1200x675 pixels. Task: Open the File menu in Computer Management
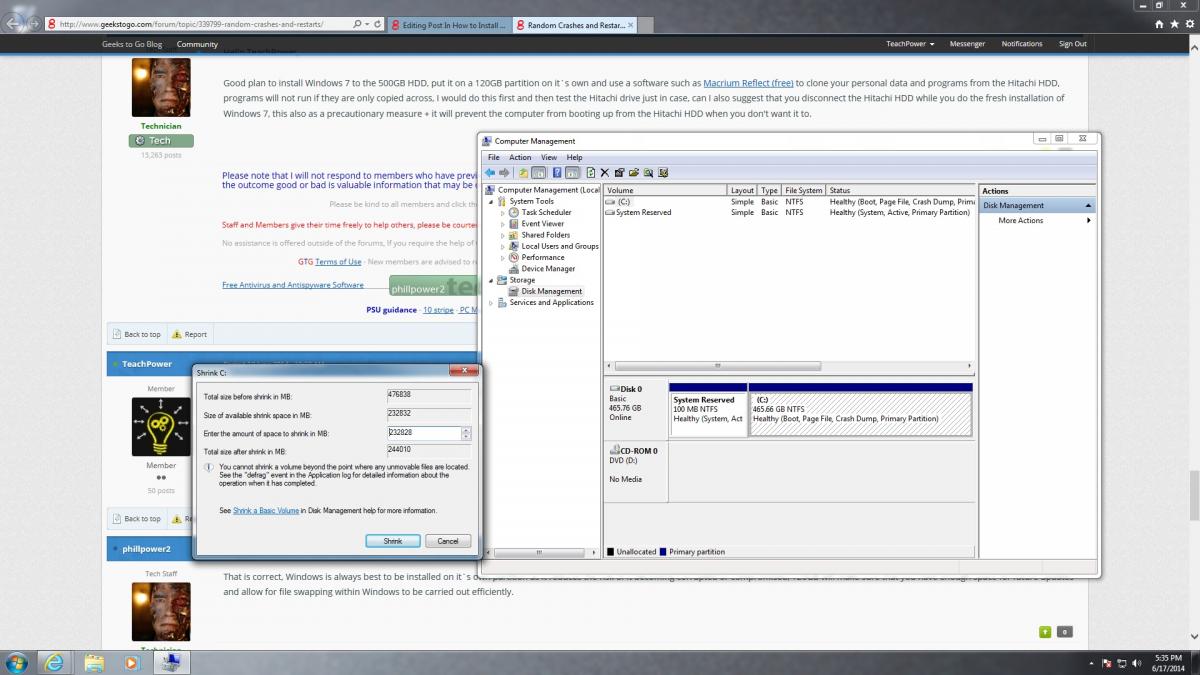(x=494, y=157)
